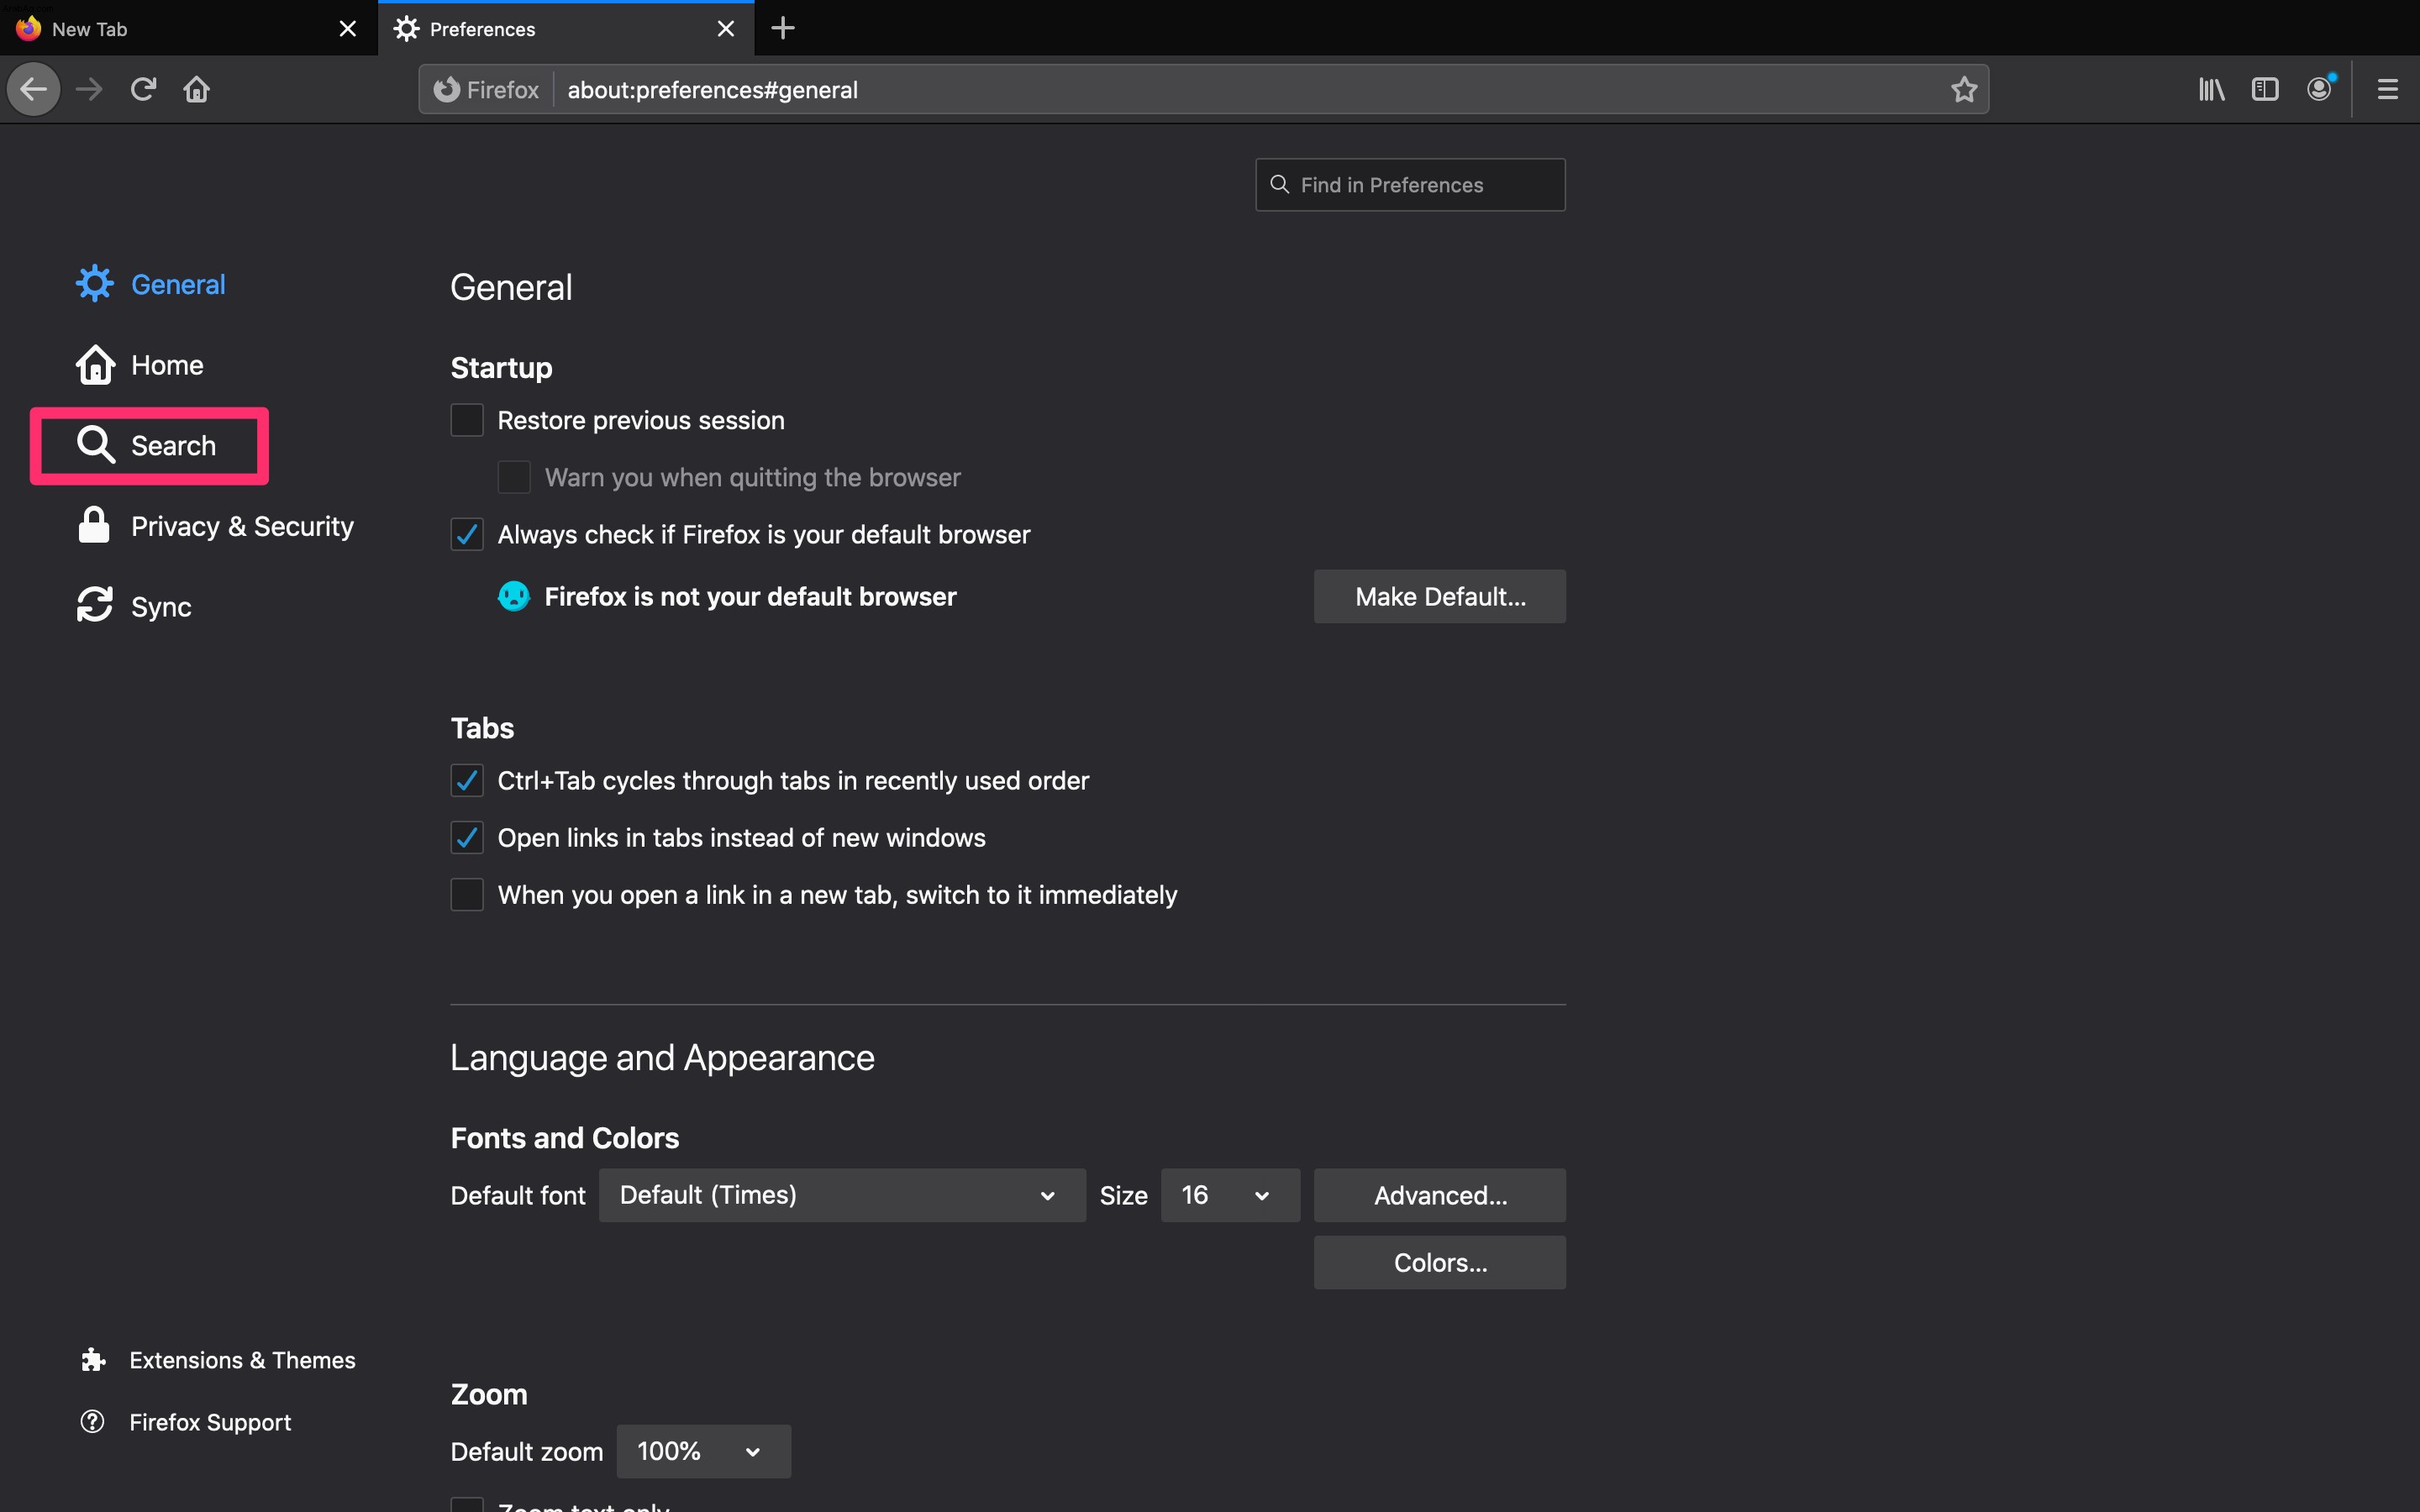Click the Make Default button
This screenshot has height=1512, width=2420.
click(1440, 597)
